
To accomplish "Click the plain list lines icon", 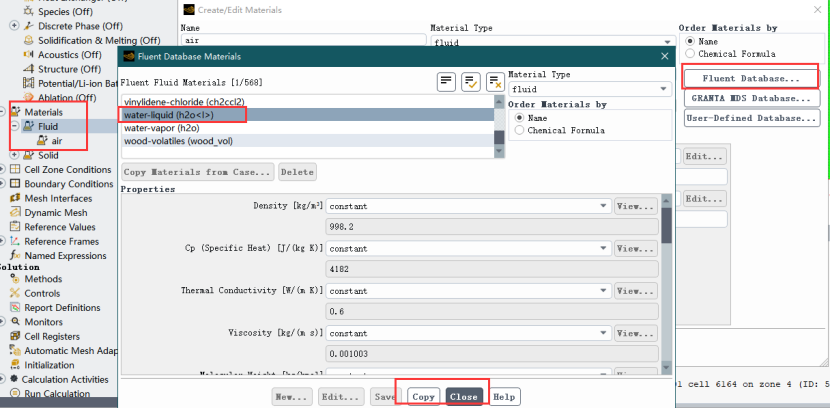I will pos(446,81).
